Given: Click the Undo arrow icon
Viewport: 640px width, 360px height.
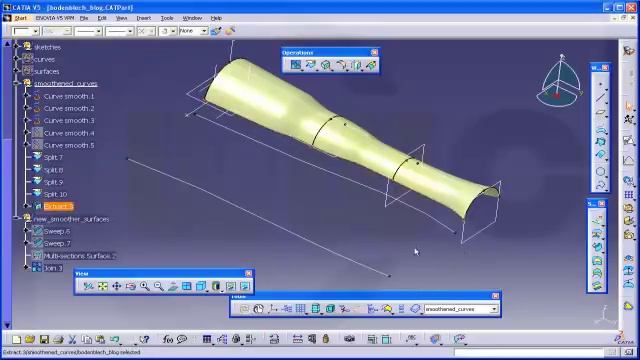Looking at the screenshot, I should tap(115, 339).
